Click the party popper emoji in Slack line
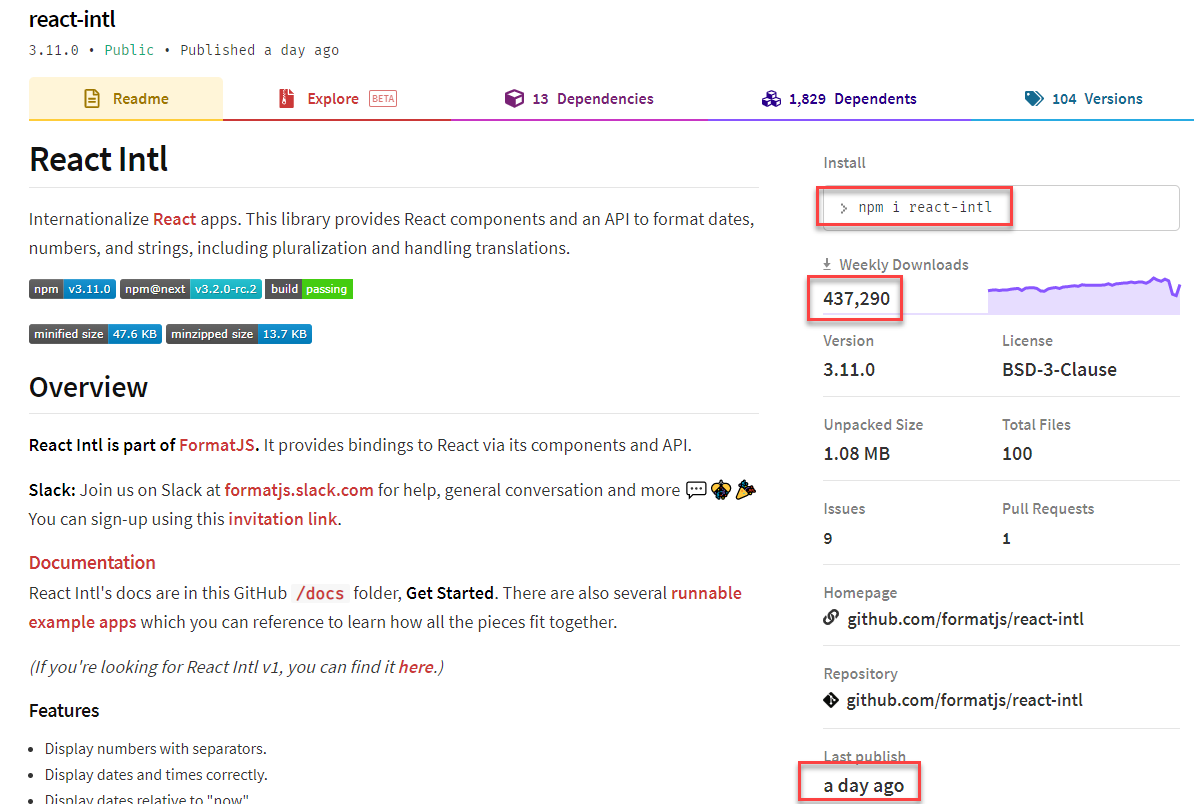Viewport: 1194px width, 804px height. (745, 490)
